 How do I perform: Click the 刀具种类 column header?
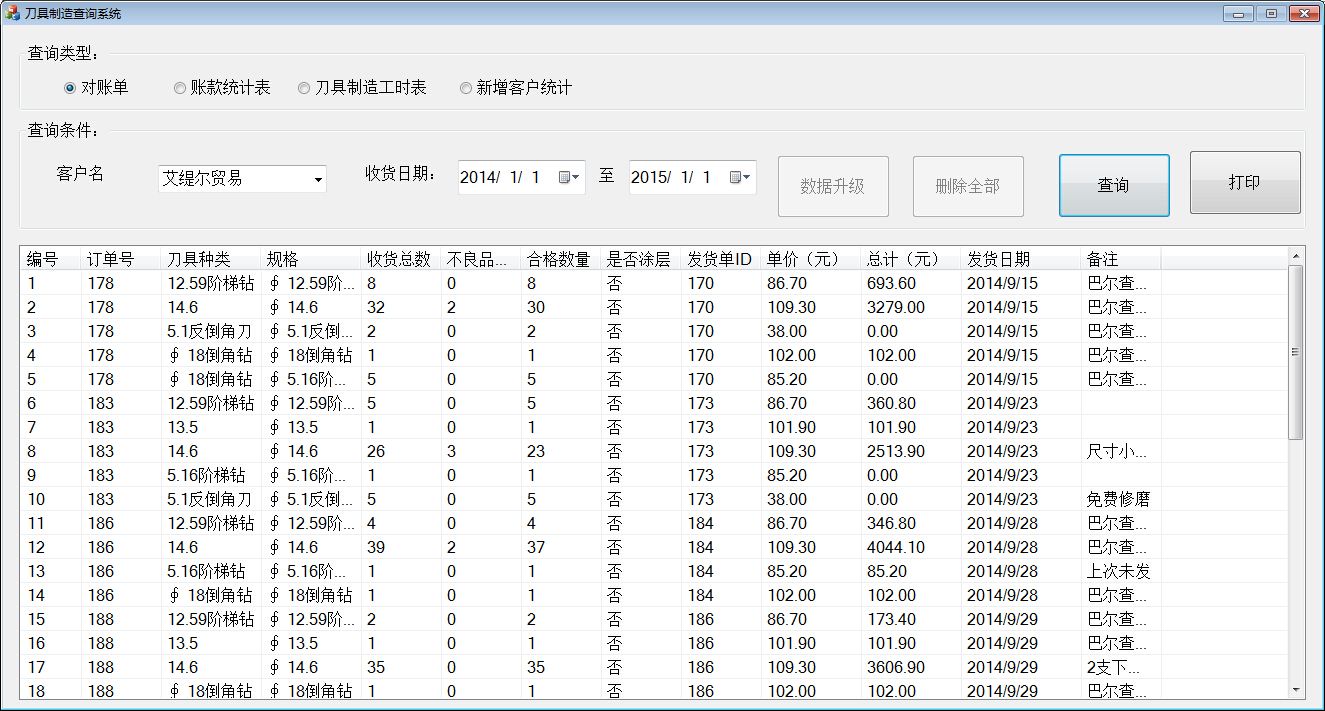(198, 259)
